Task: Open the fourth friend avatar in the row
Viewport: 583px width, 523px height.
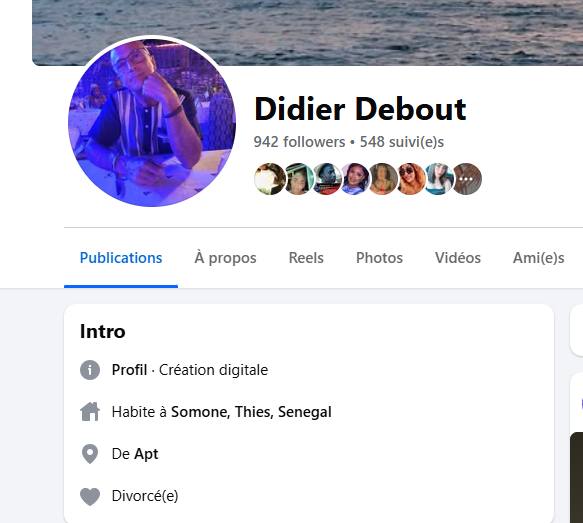Action: point(354,179)
